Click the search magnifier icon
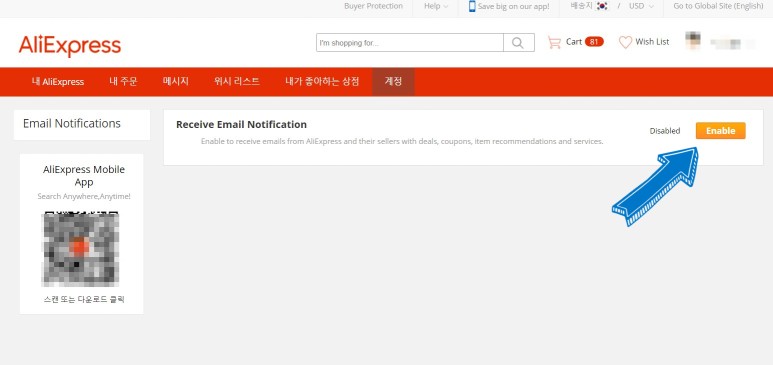The height and width of the screenshot is (365, 773). tap(519, 43)
